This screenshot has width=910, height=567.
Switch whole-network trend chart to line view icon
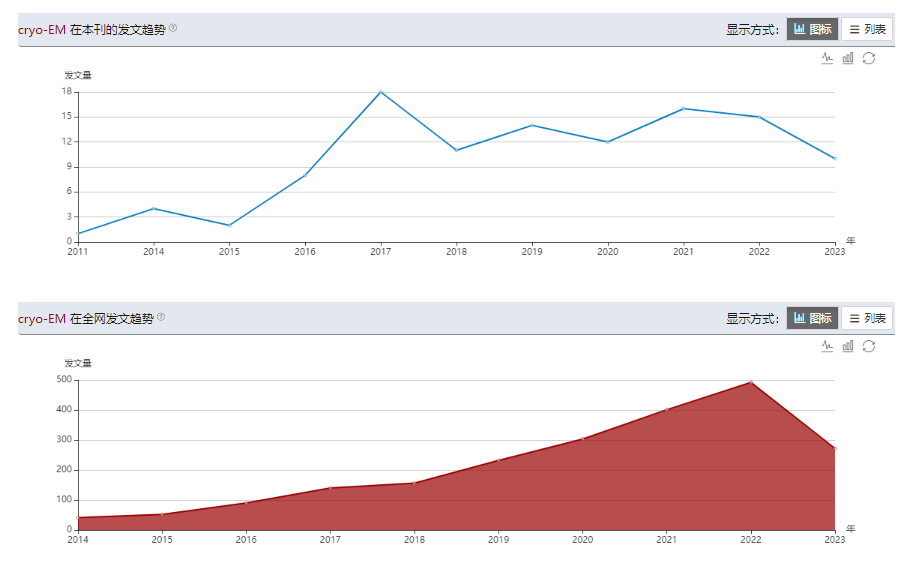coord(827,346)
